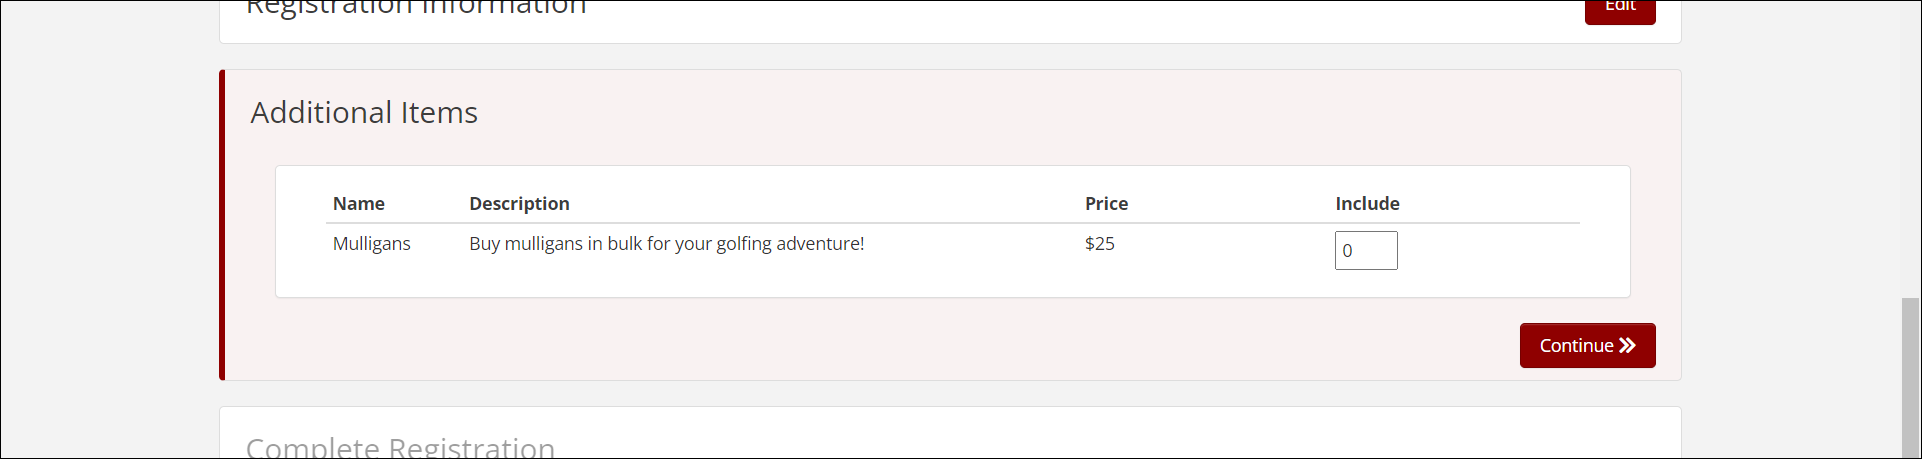1922x459 pixels.
Task: Click the double chevron icon on Continue
Action: [x=1627, y=346]
